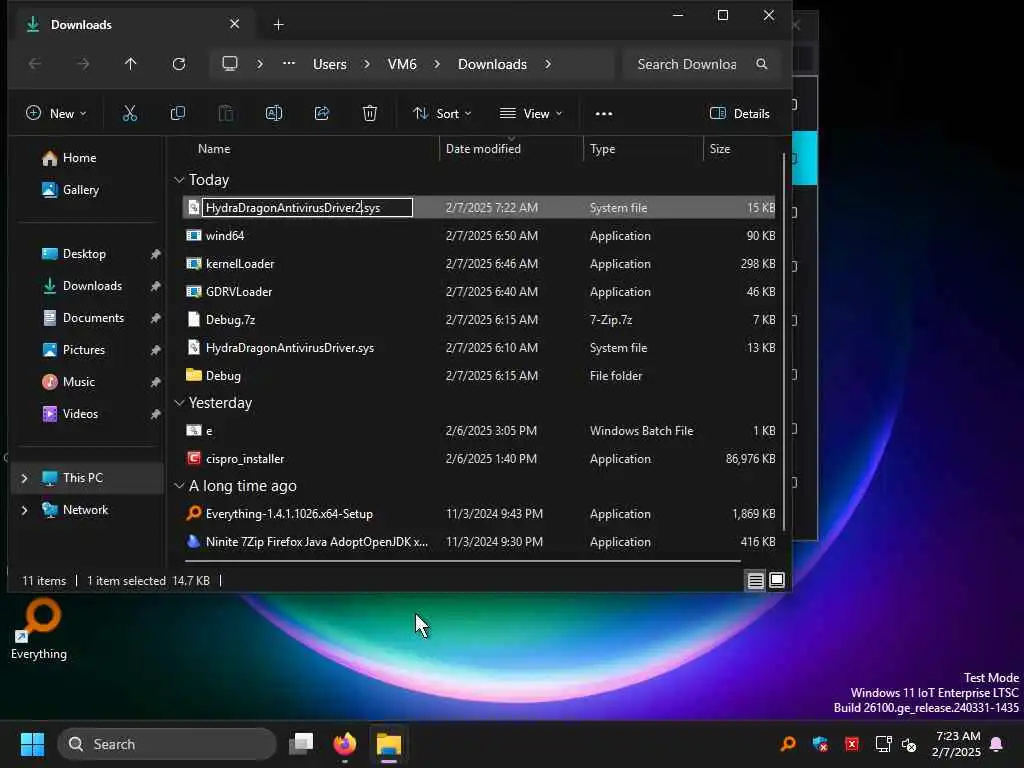Click the file rename text box

(307, 208)
